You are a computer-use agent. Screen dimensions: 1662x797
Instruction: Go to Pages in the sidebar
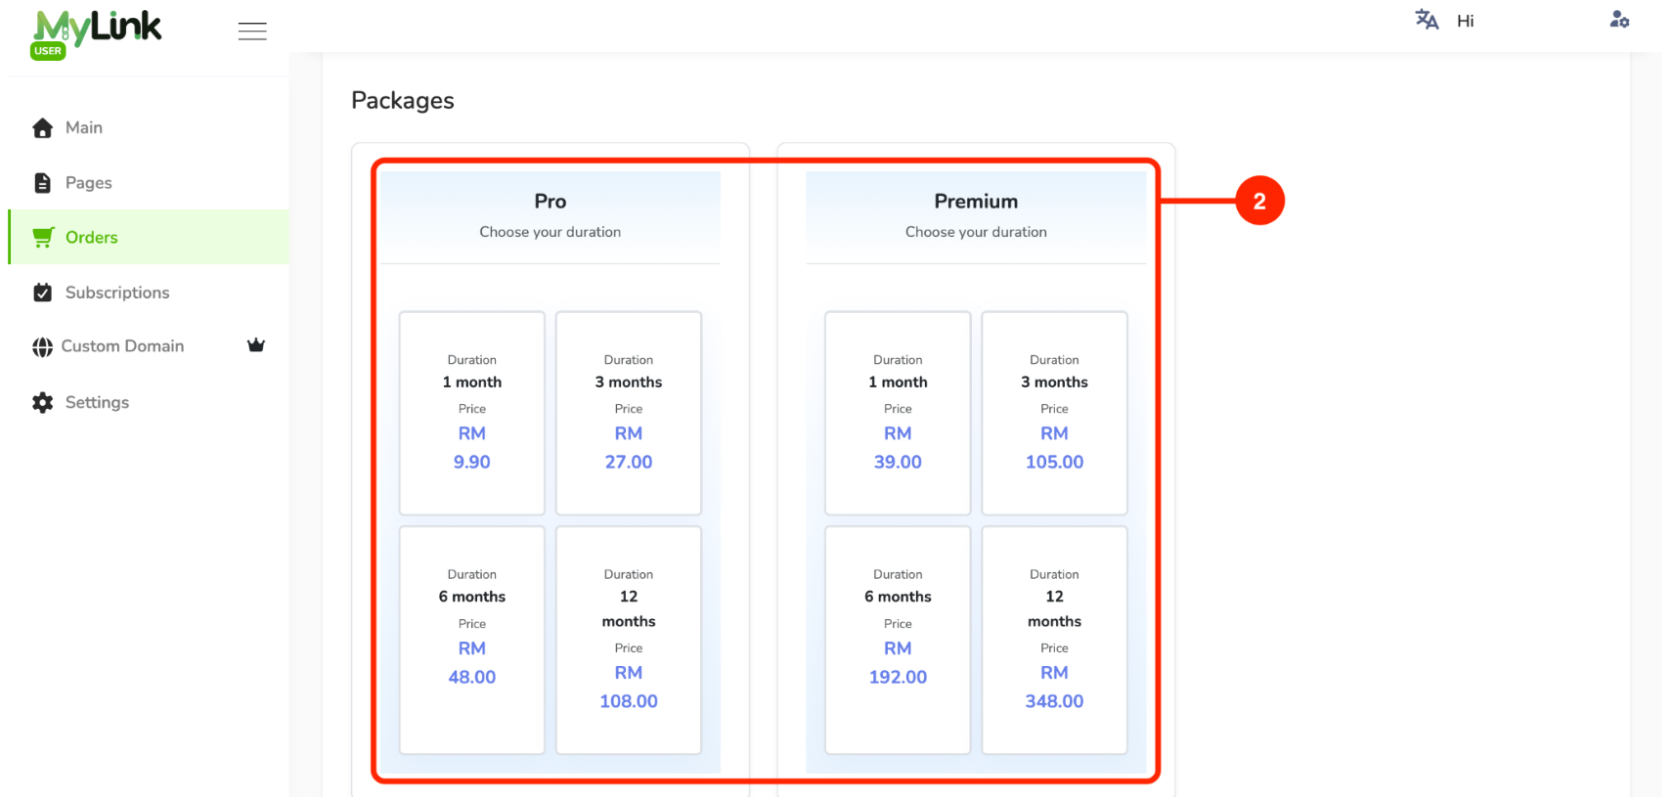148,183
